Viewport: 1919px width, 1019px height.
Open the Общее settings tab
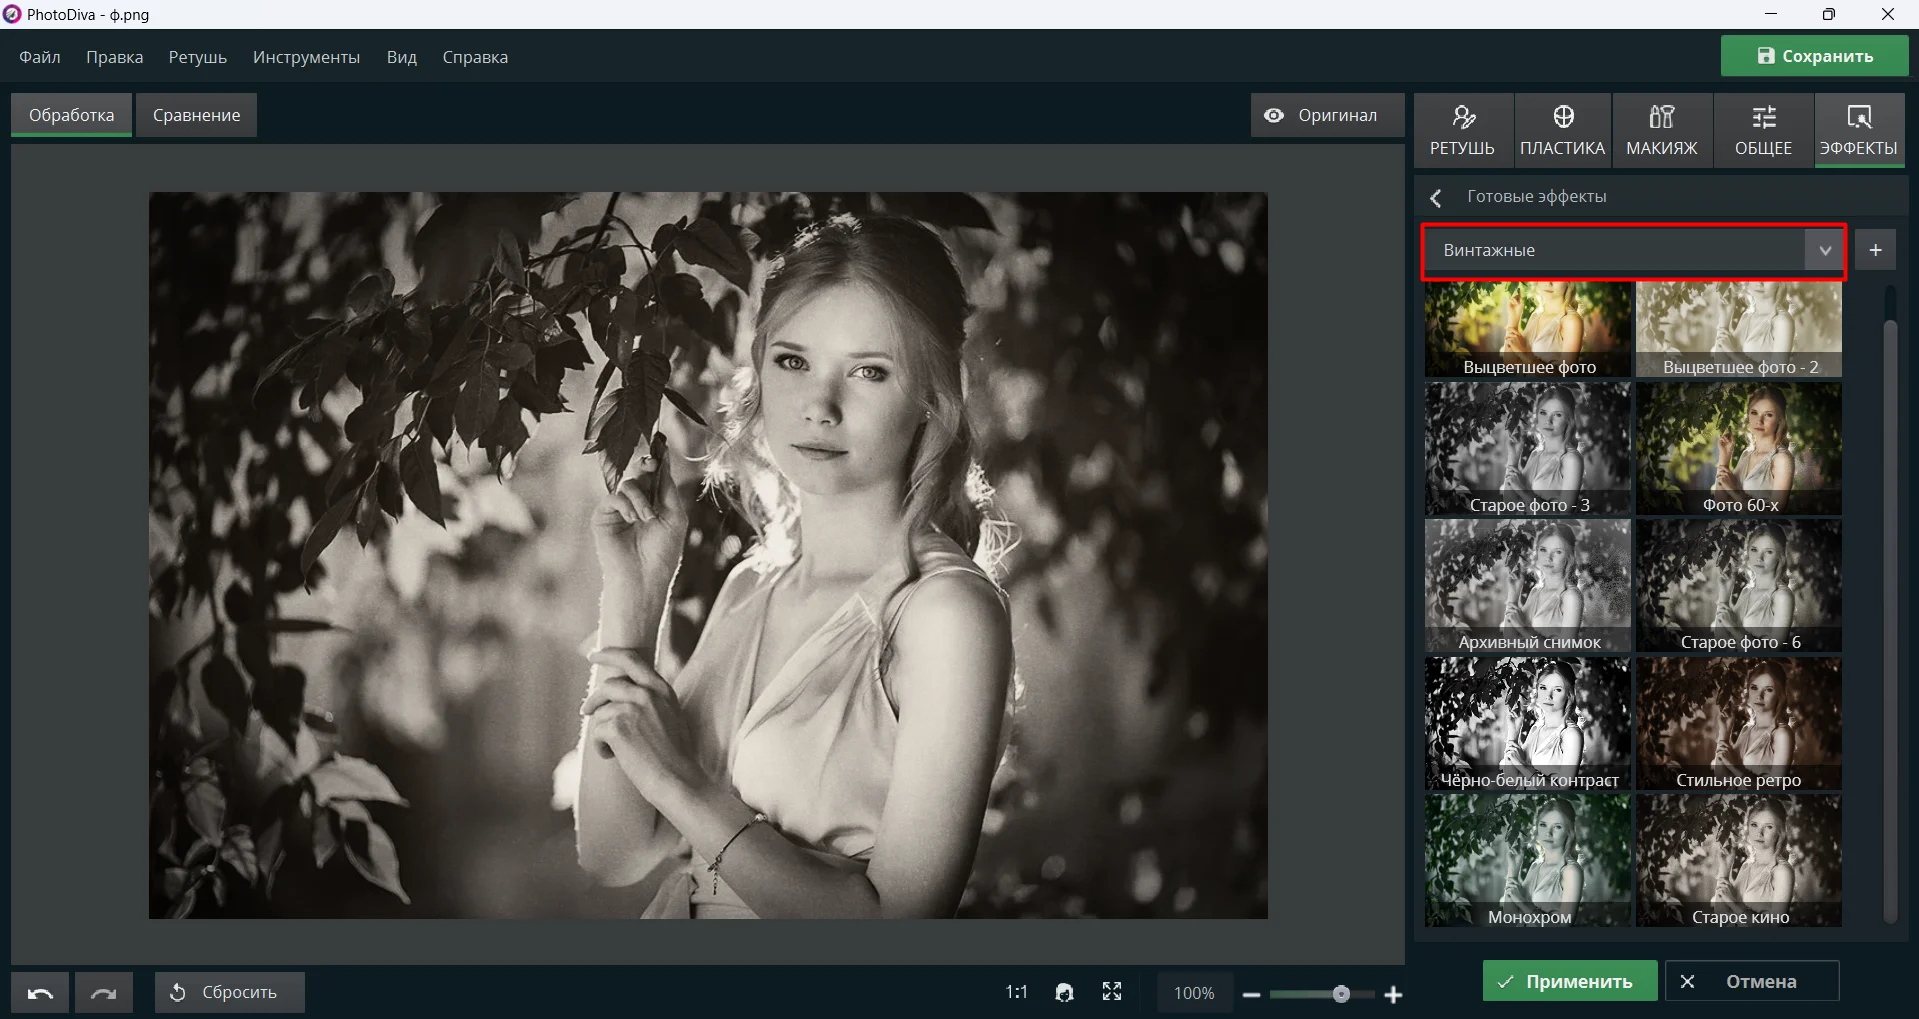(1763, 130)
